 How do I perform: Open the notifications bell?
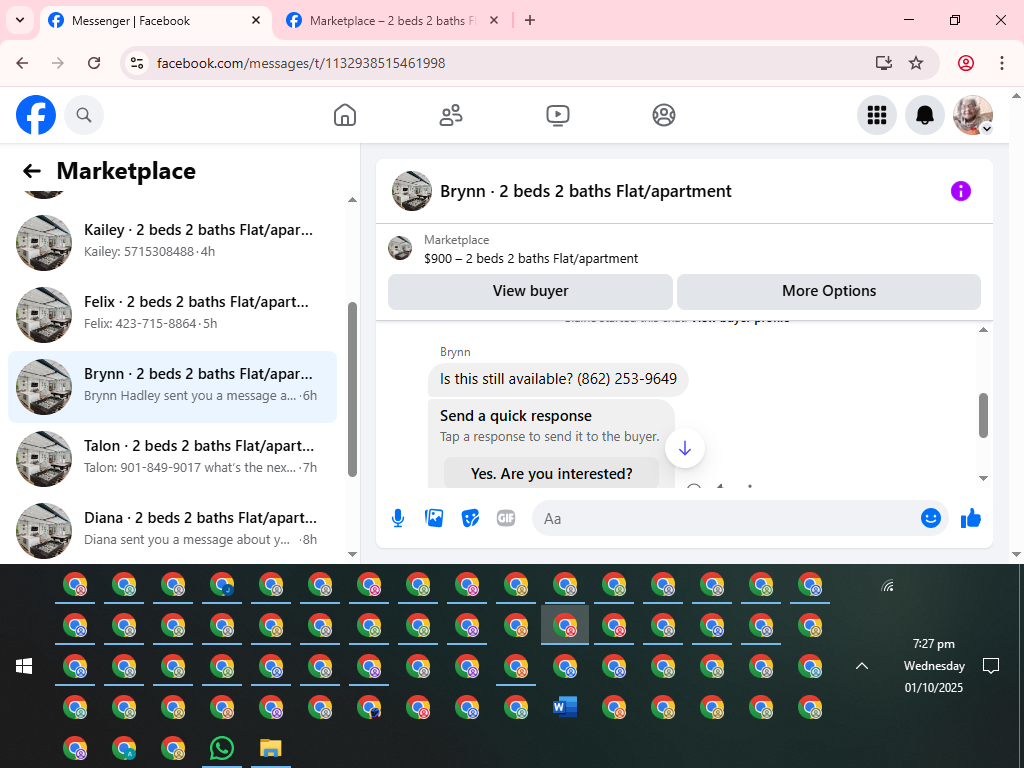point(925,115)
